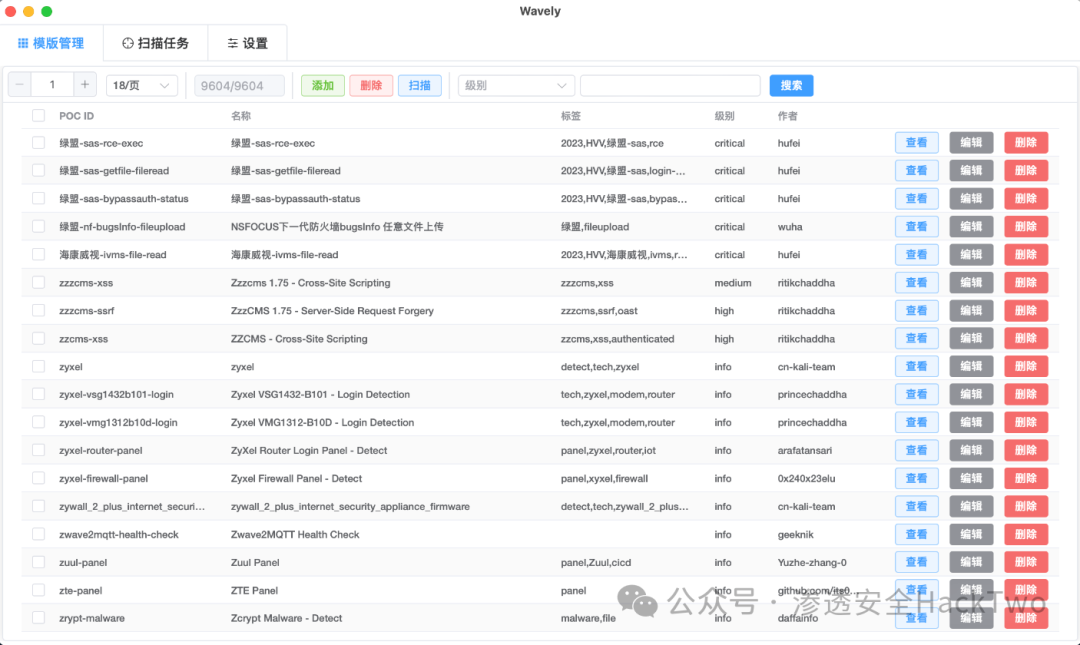Edit the zyxel-router-panel template
The image size is (1080, 645).
971,450
